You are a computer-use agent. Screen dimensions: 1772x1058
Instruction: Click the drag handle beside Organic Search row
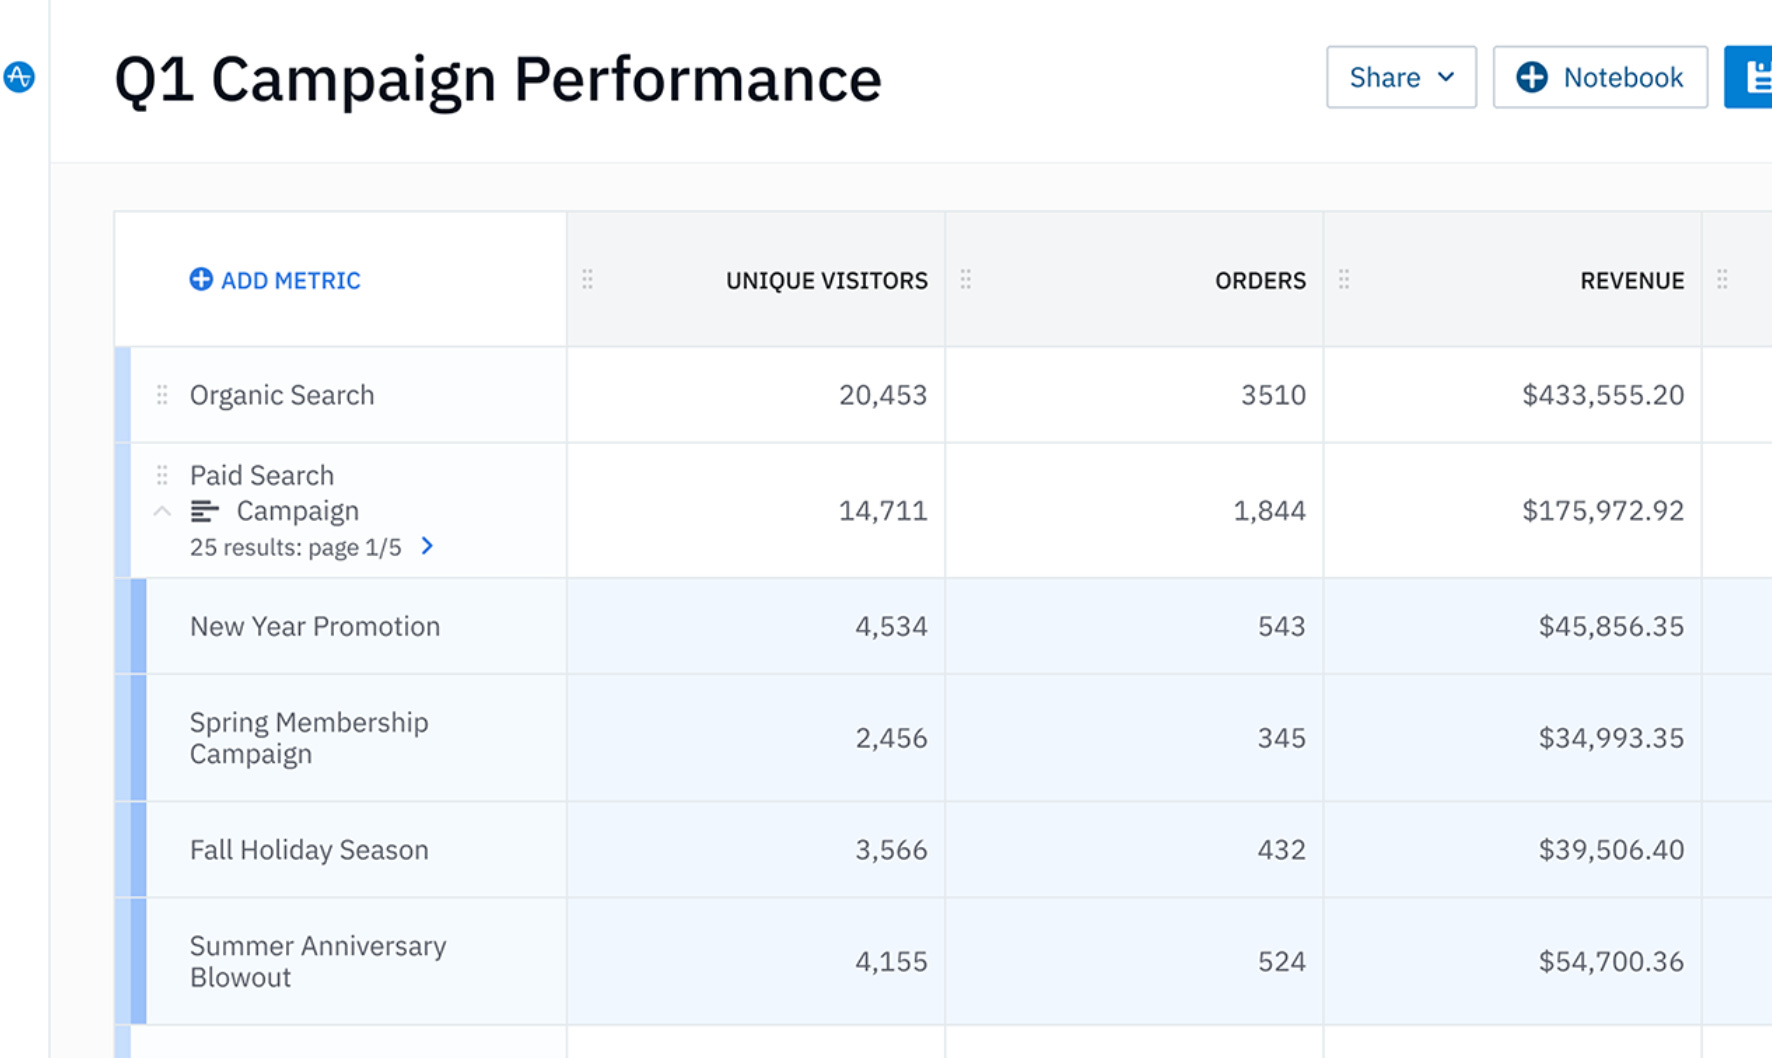coord(162,395)
